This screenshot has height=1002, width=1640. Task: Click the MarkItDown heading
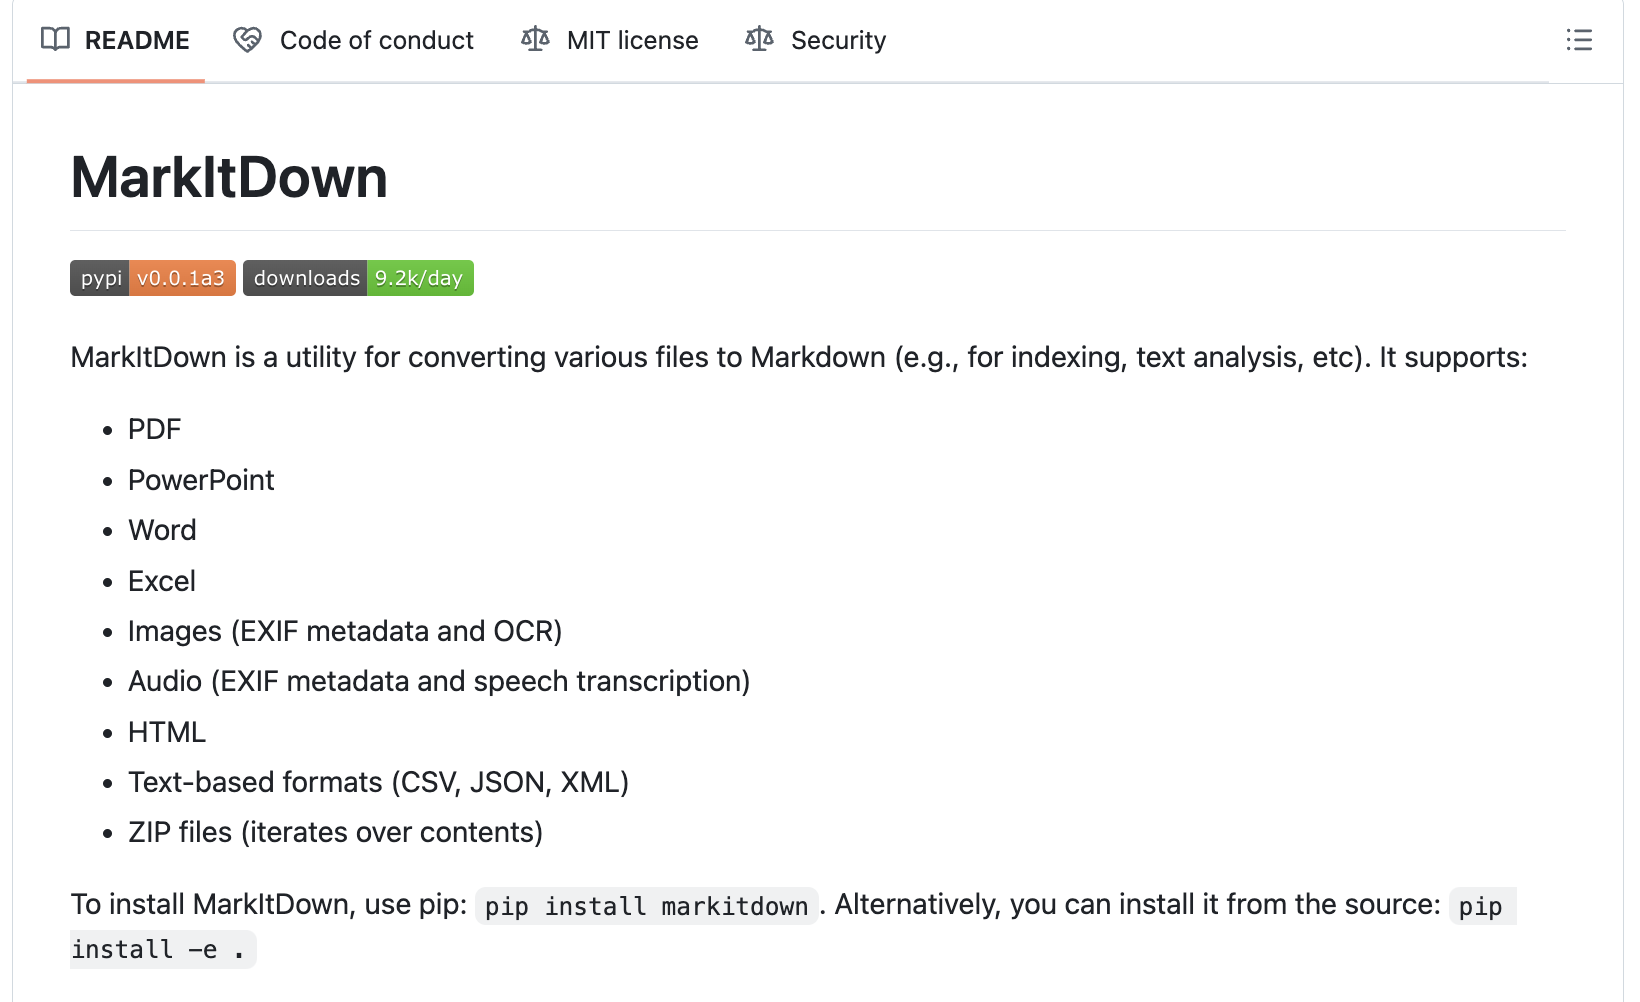pos(229,178)
